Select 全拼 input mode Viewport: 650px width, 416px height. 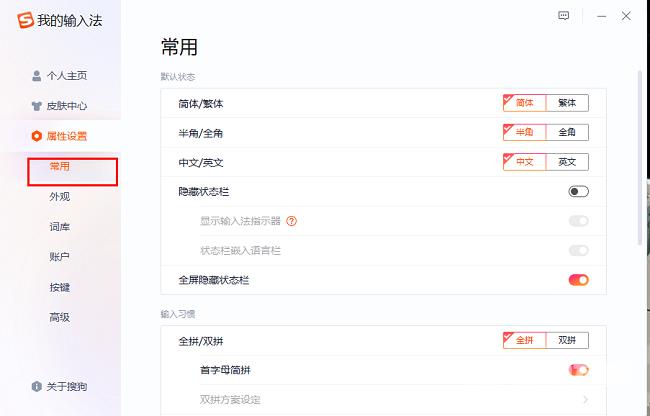[x=524, y=340]
